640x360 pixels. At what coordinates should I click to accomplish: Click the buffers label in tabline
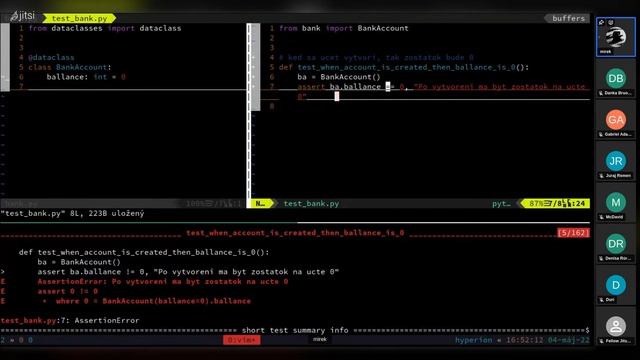point(568,18)
